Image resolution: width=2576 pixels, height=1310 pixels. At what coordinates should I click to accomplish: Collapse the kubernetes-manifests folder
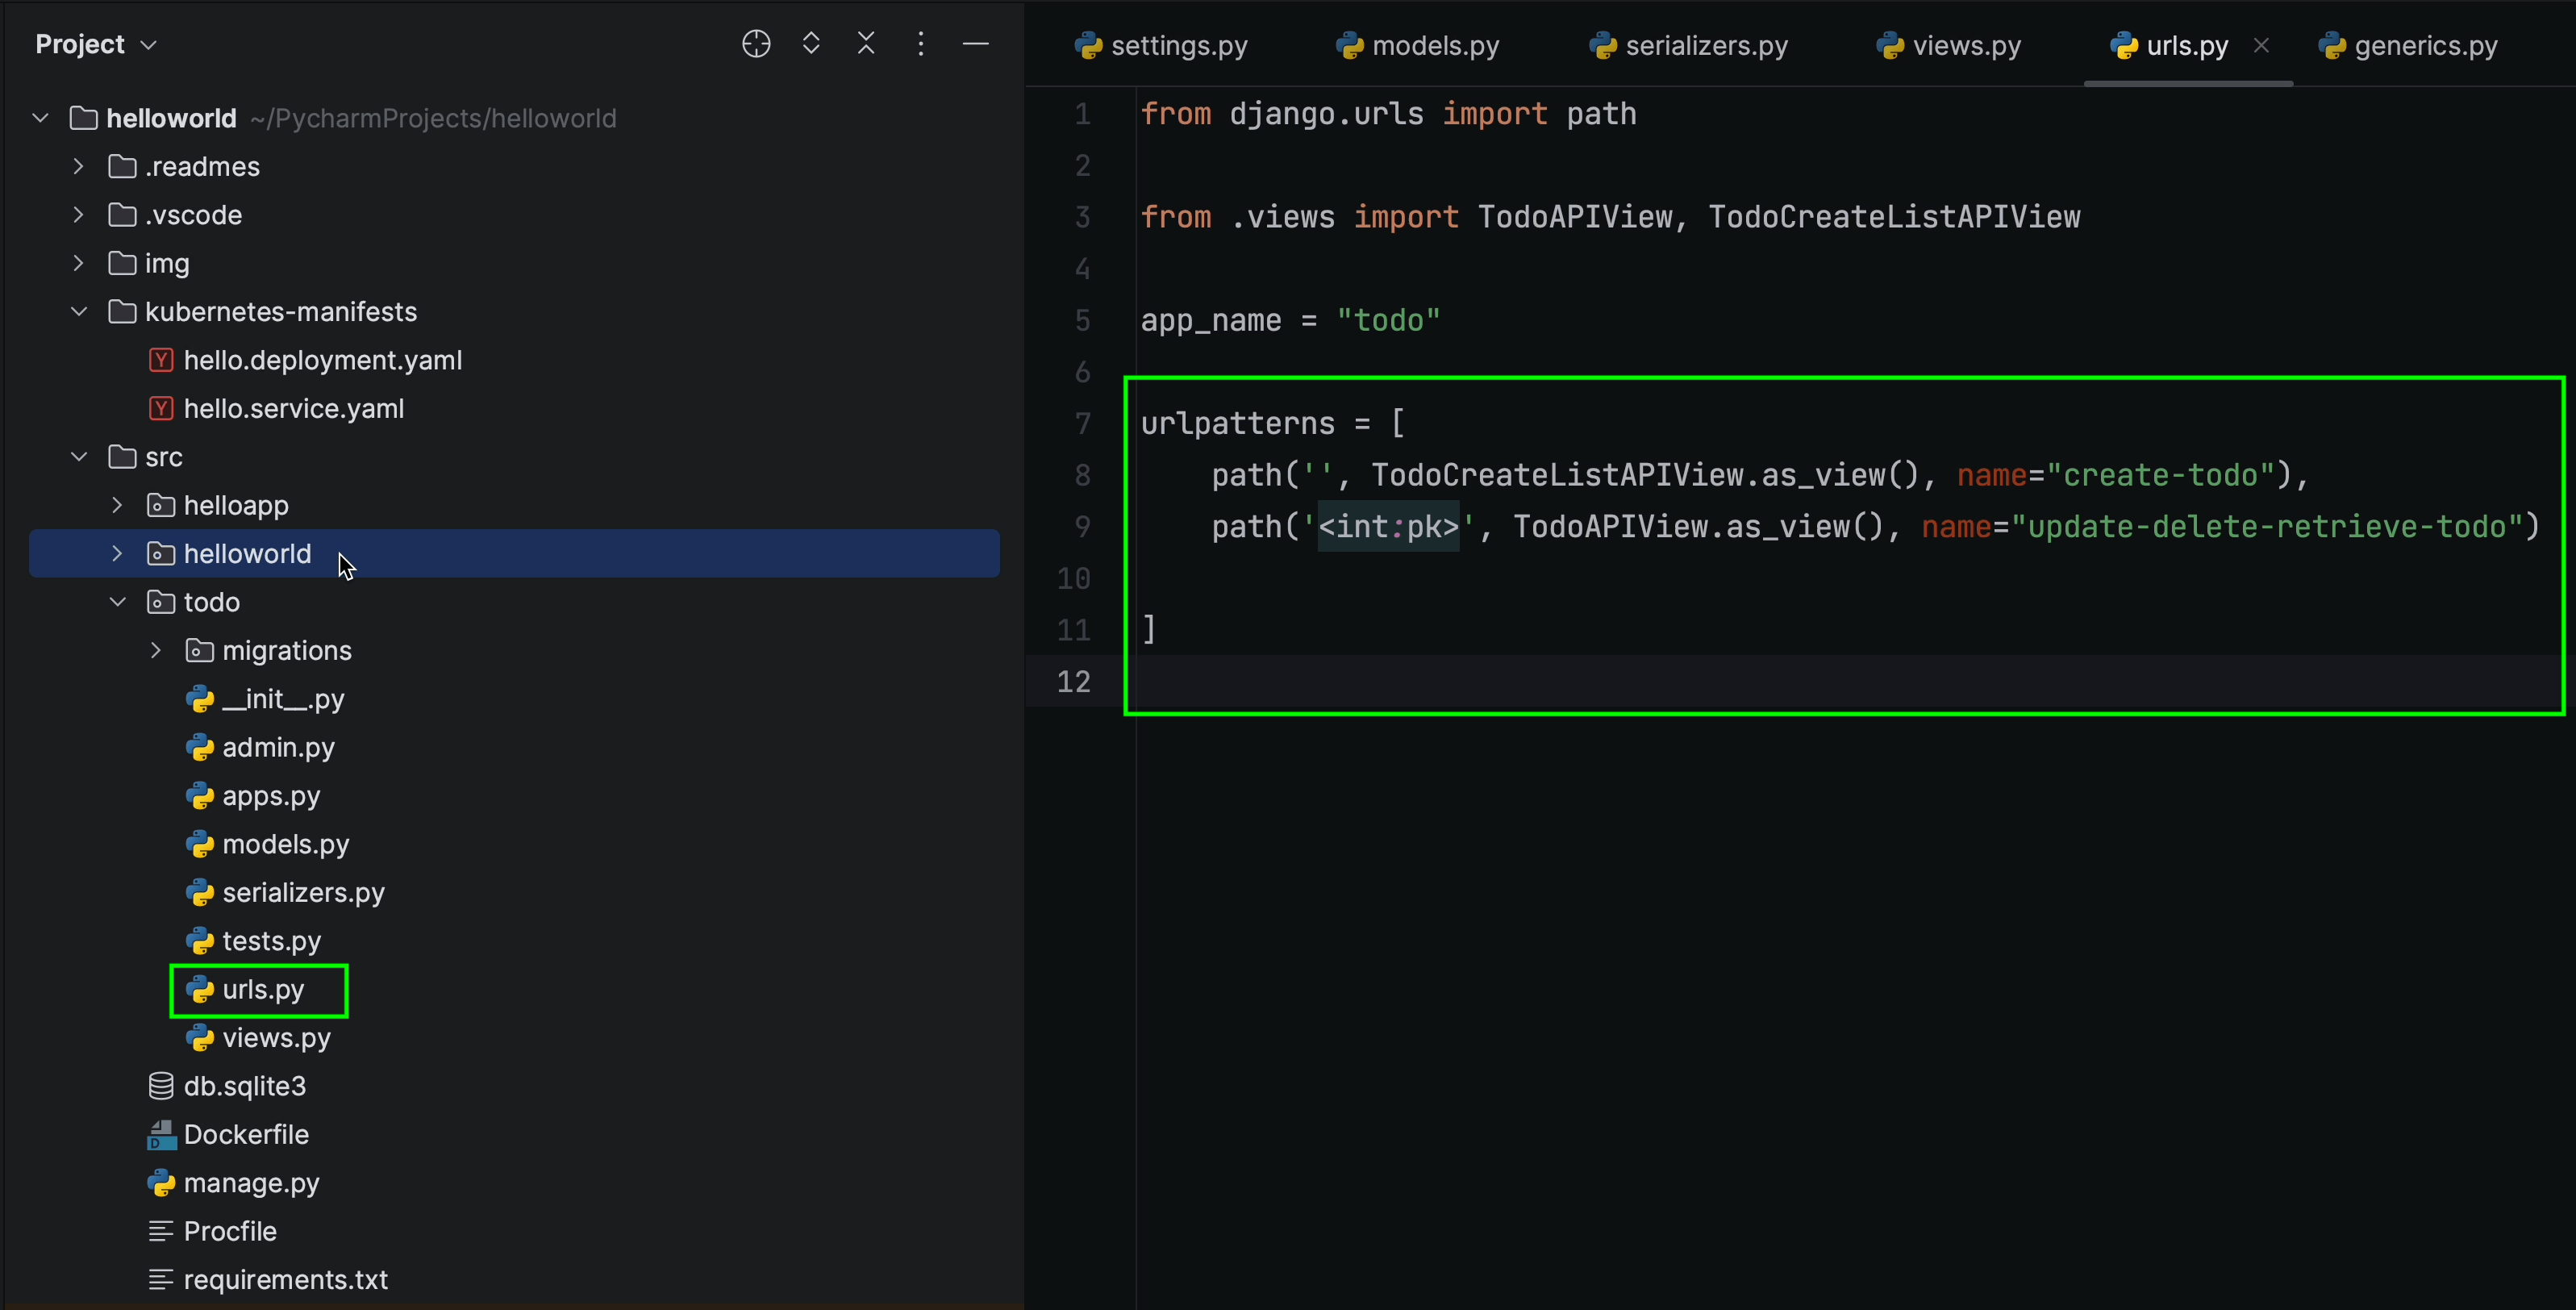(78, 311)
